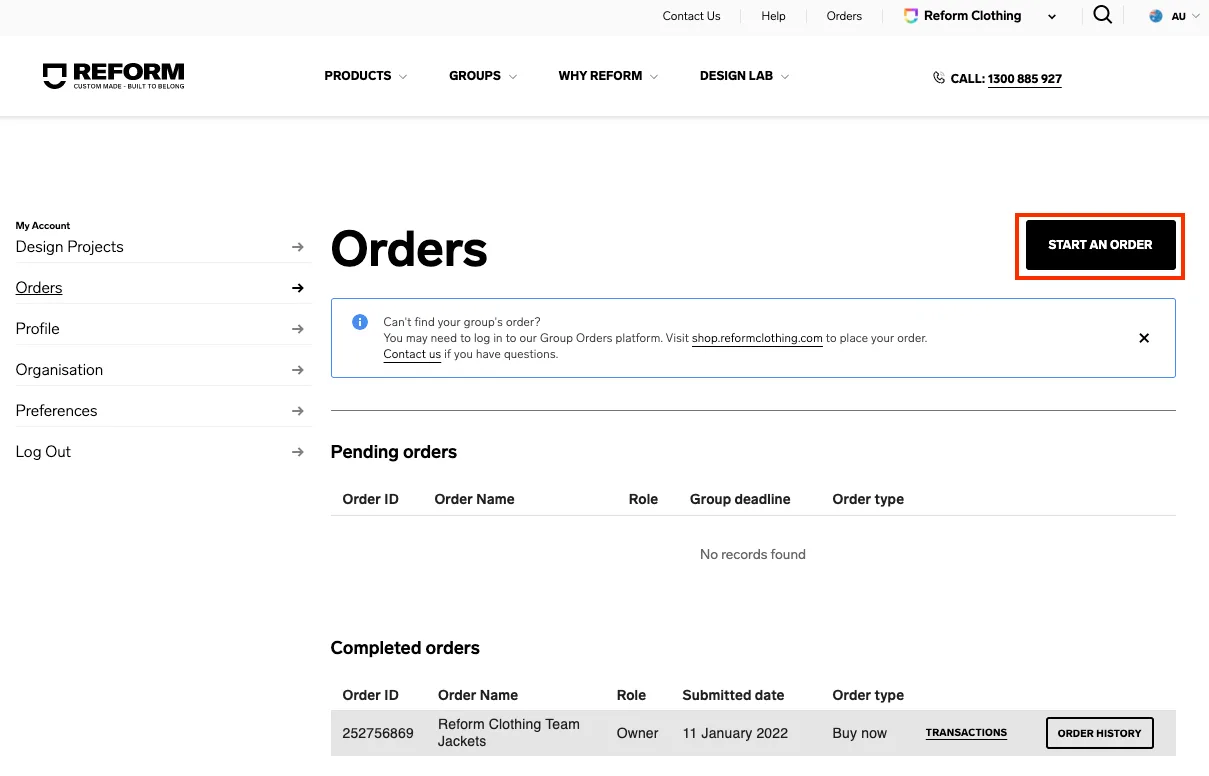Click the Owner role cell
Screen dimensions: 1209x776
click(637, 733)
